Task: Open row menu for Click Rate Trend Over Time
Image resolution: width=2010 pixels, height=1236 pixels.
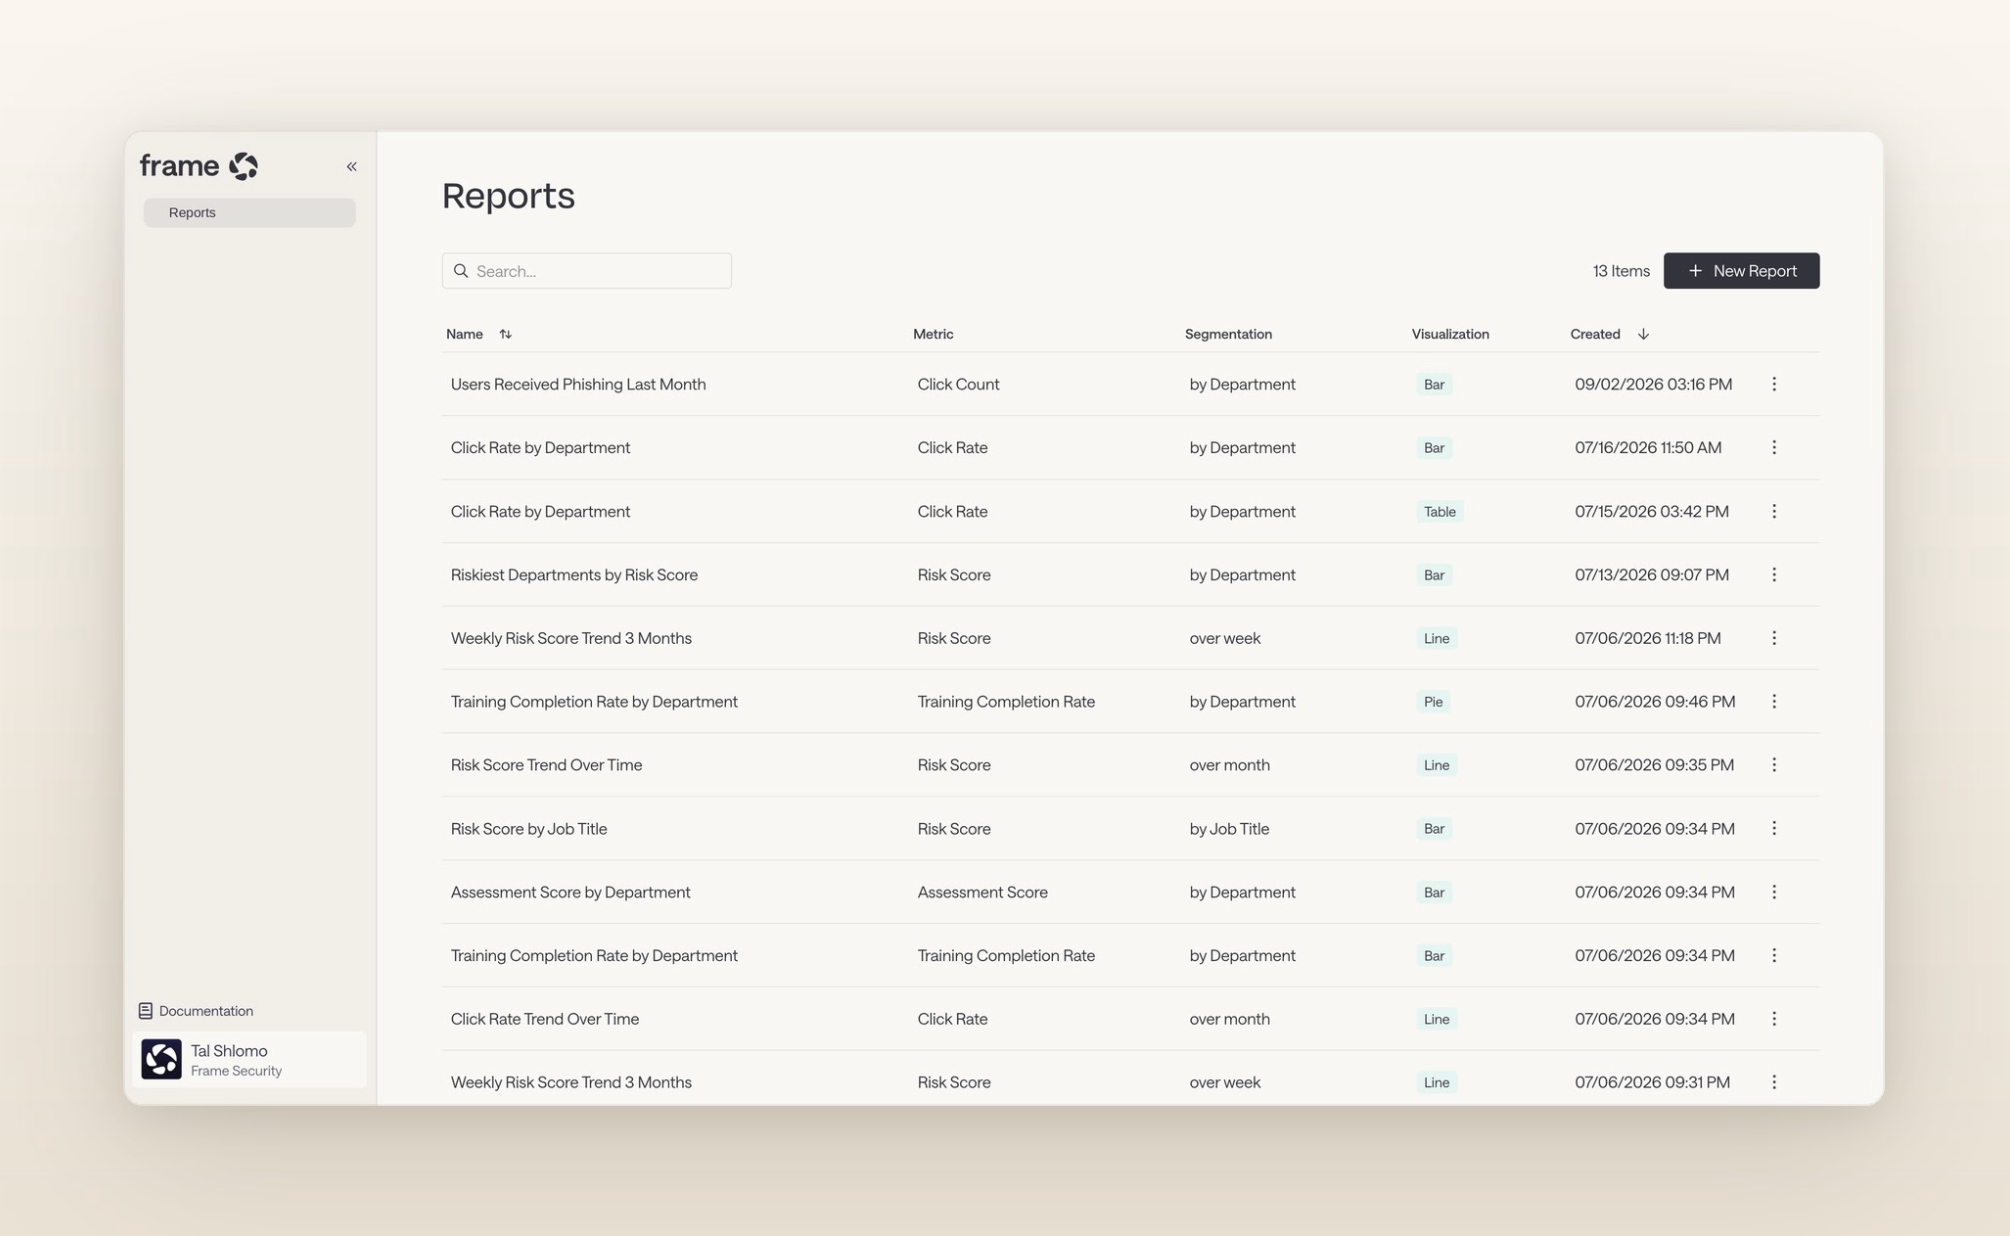Action: (x=1774, y=1019)
